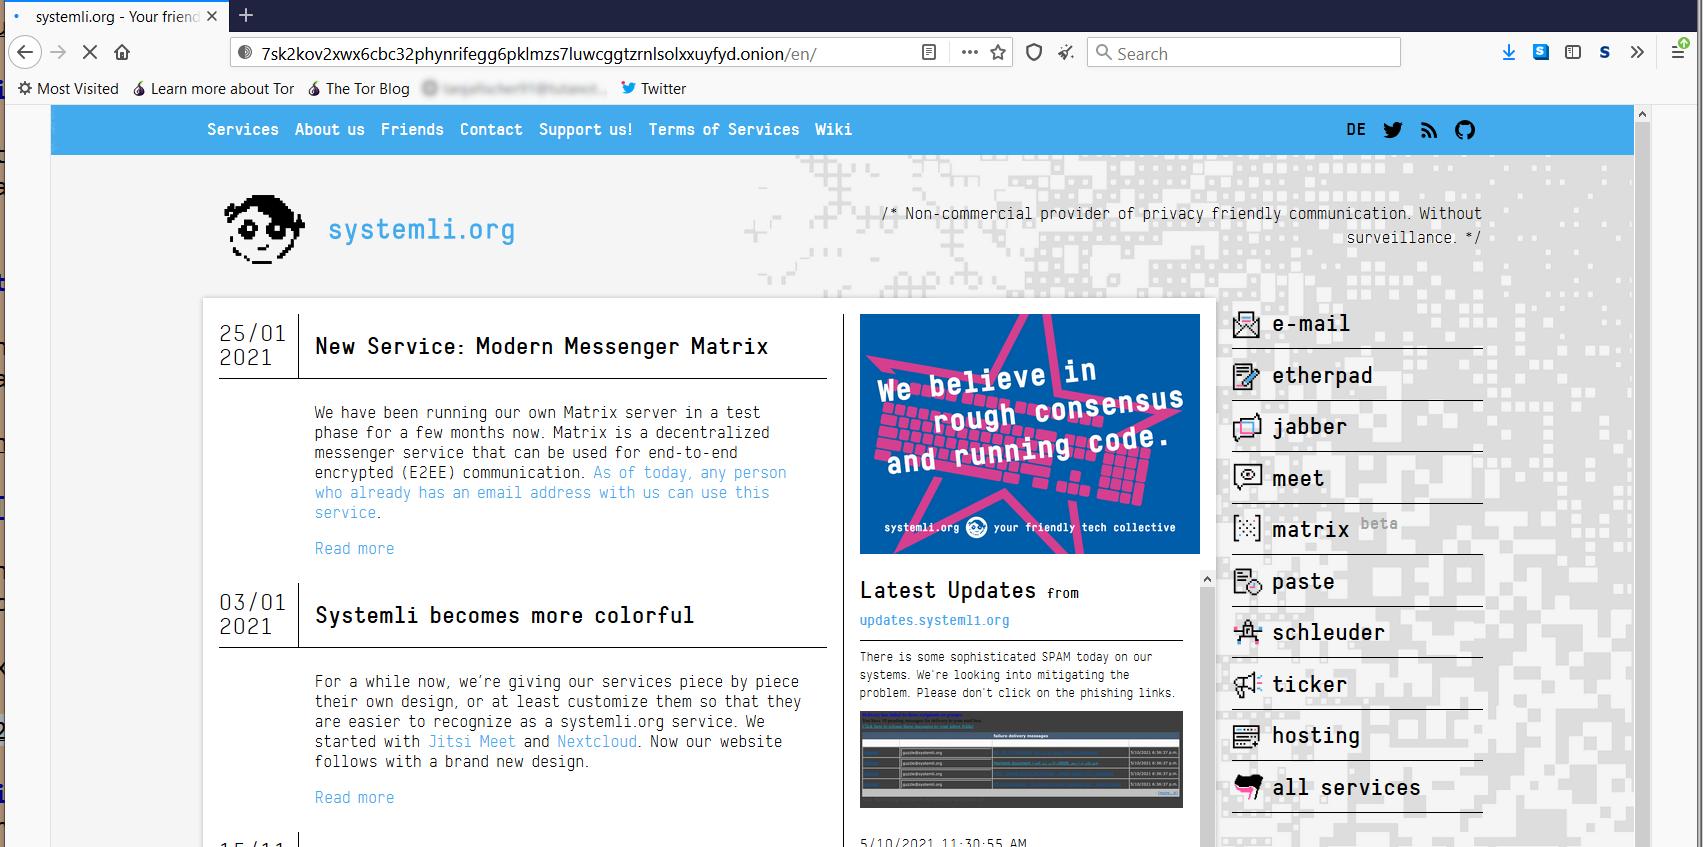Click the Twitter bird icon in site header
This screenshot has height=847, width=1703.
1392,130
